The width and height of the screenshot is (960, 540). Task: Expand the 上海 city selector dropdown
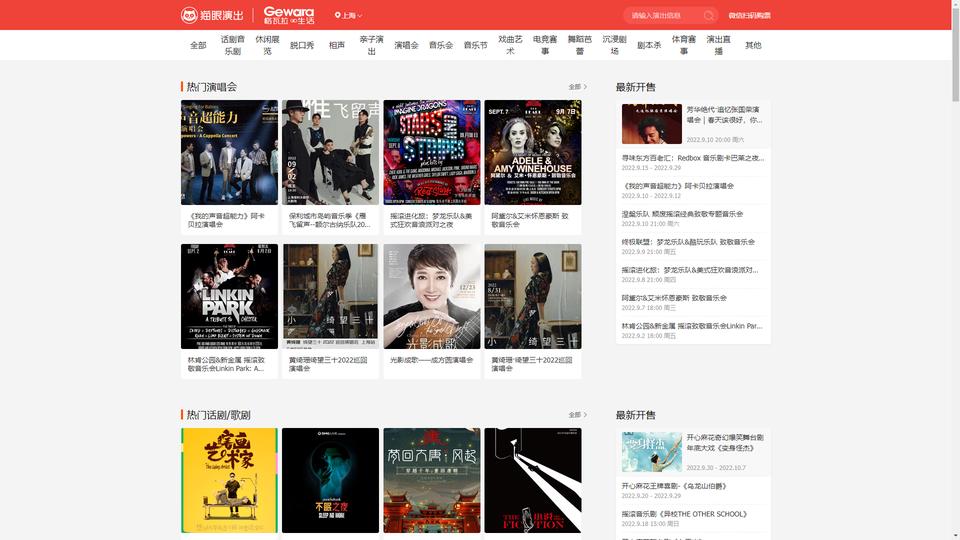348,15
